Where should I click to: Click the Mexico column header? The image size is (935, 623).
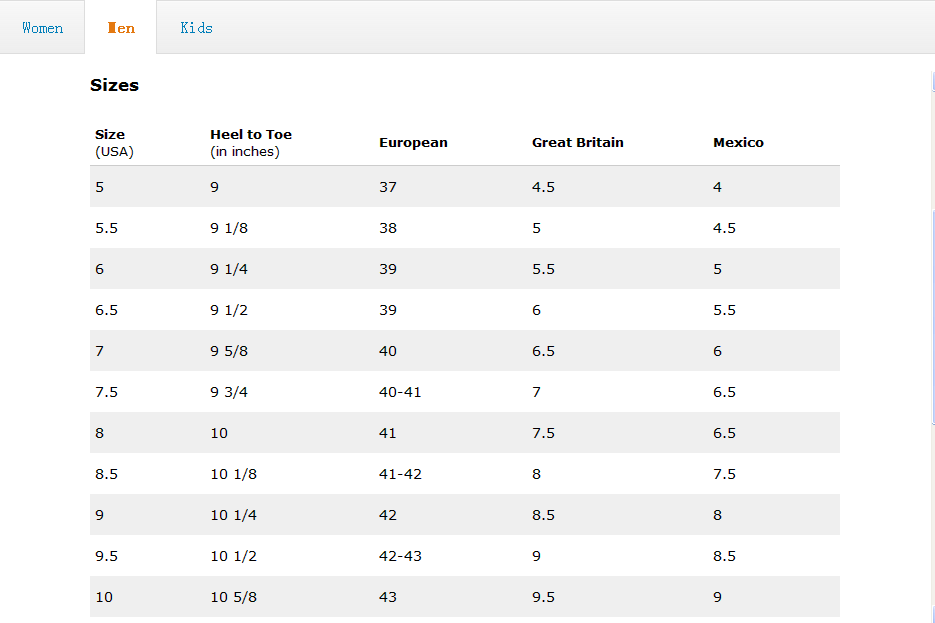tap(738, 143)
